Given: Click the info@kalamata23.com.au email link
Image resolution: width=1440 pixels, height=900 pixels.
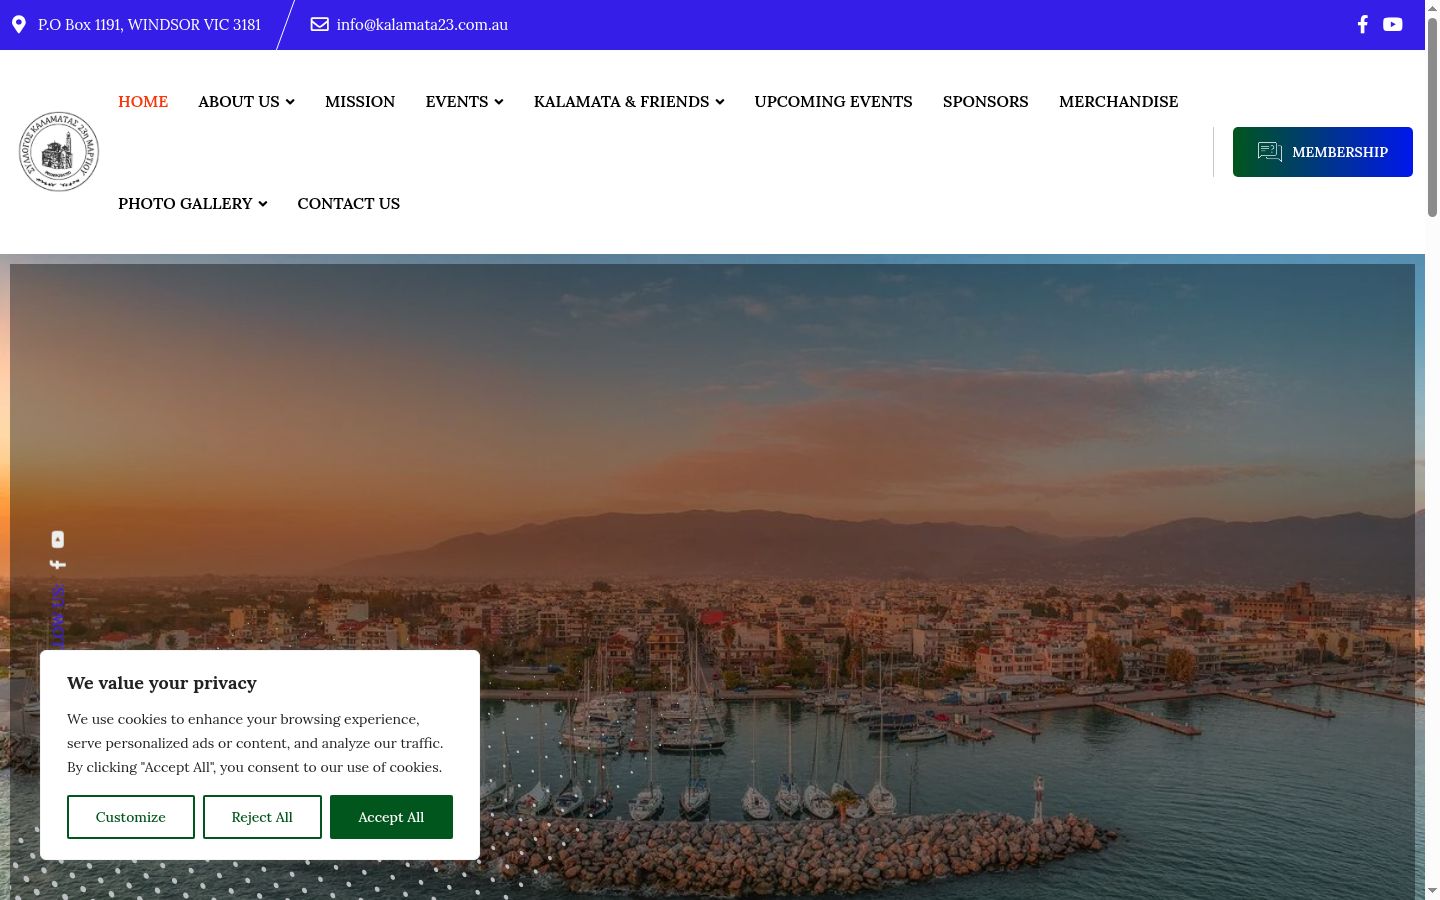Looking at the screenshot, I should (422, 24).
